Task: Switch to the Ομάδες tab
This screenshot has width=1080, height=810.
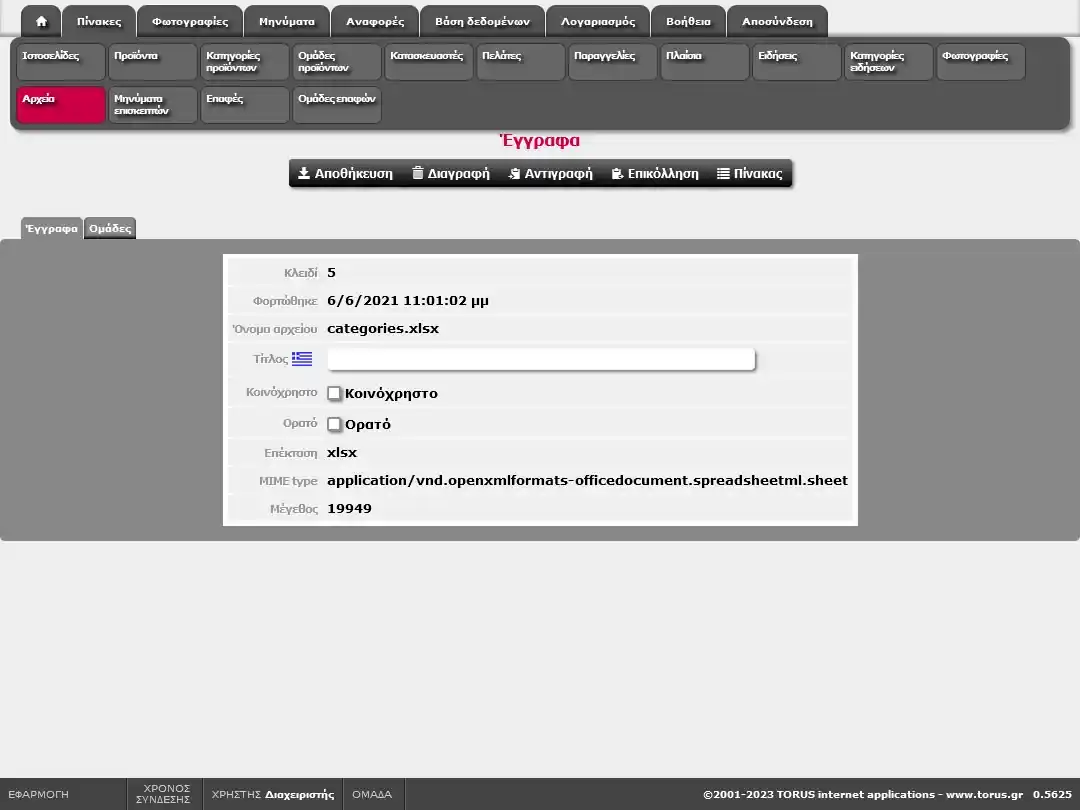Action: click(110, 228)
